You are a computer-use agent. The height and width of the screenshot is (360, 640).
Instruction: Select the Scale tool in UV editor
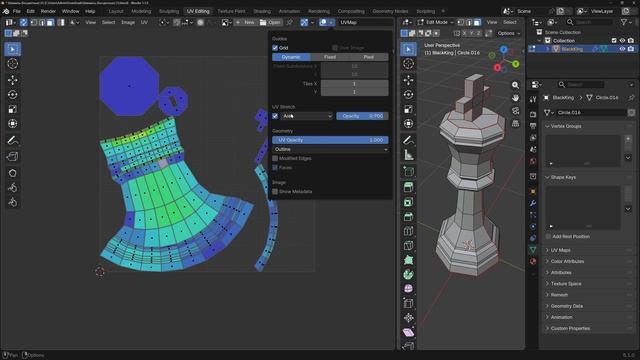13,109
